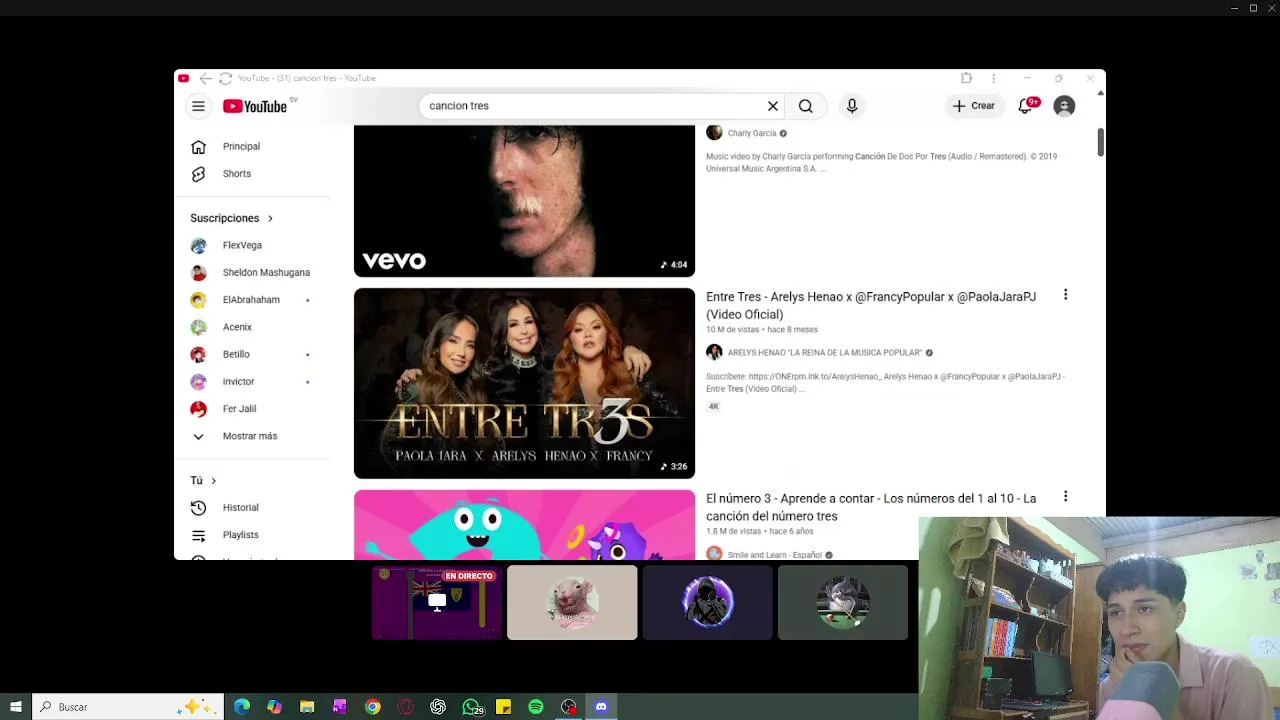Play the Charly Garcia vevo video thumbnail
This screenshot has height=720, width=1280.
click(524, 201)
